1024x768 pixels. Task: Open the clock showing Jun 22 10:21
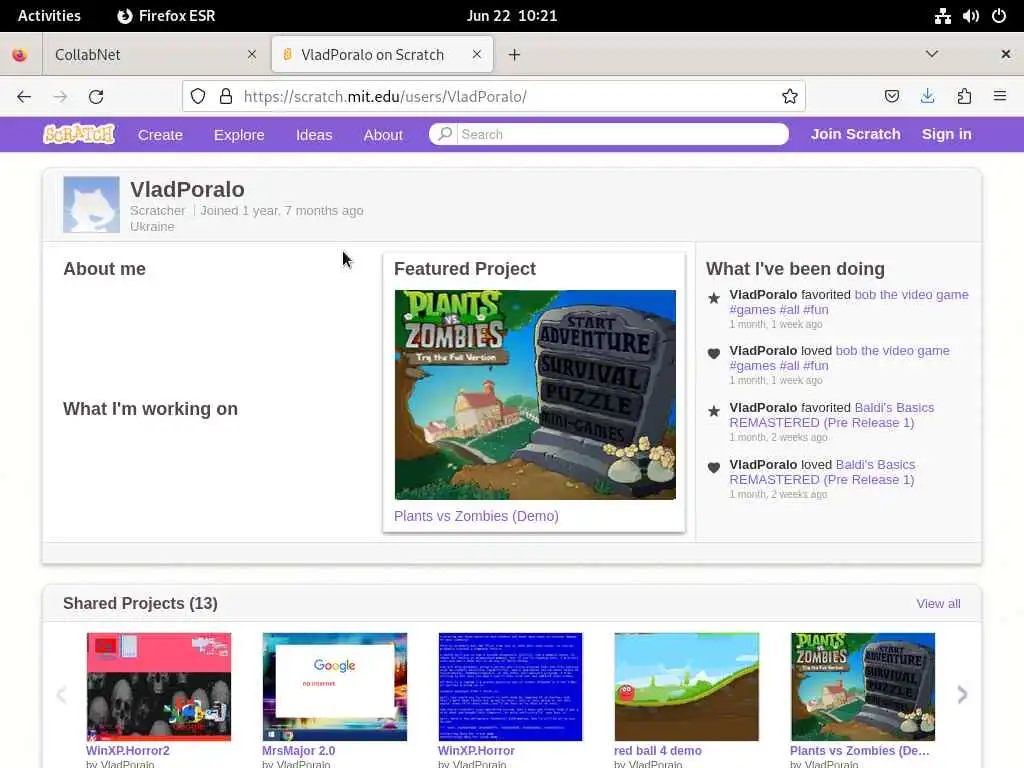click(x=512, y=16)
